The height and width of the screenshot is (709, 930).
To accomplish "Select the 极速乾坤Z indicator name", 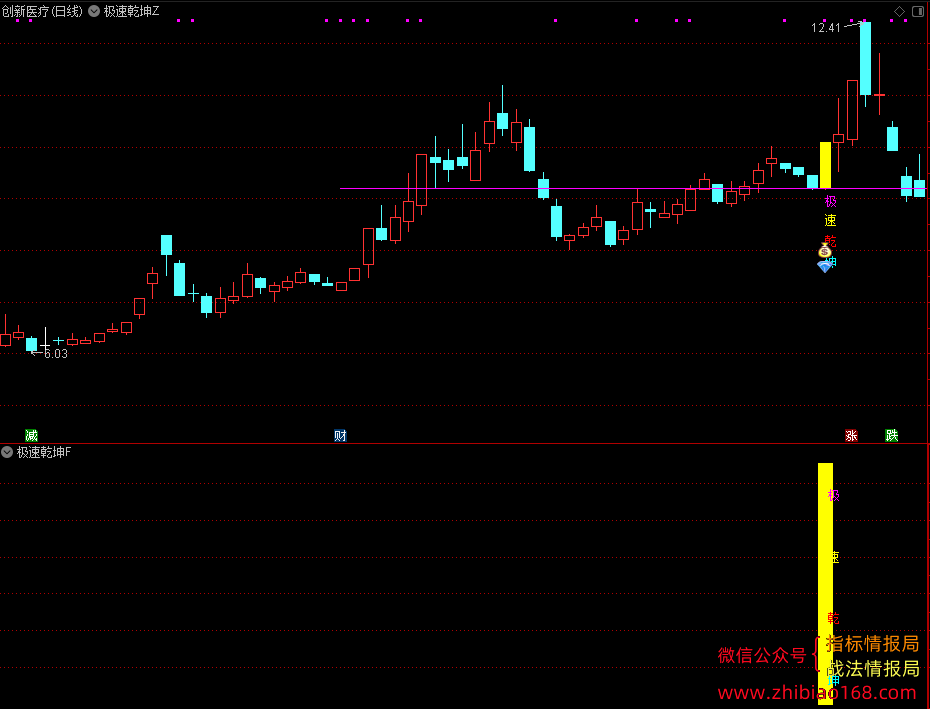I will click(x=132, y=11).
